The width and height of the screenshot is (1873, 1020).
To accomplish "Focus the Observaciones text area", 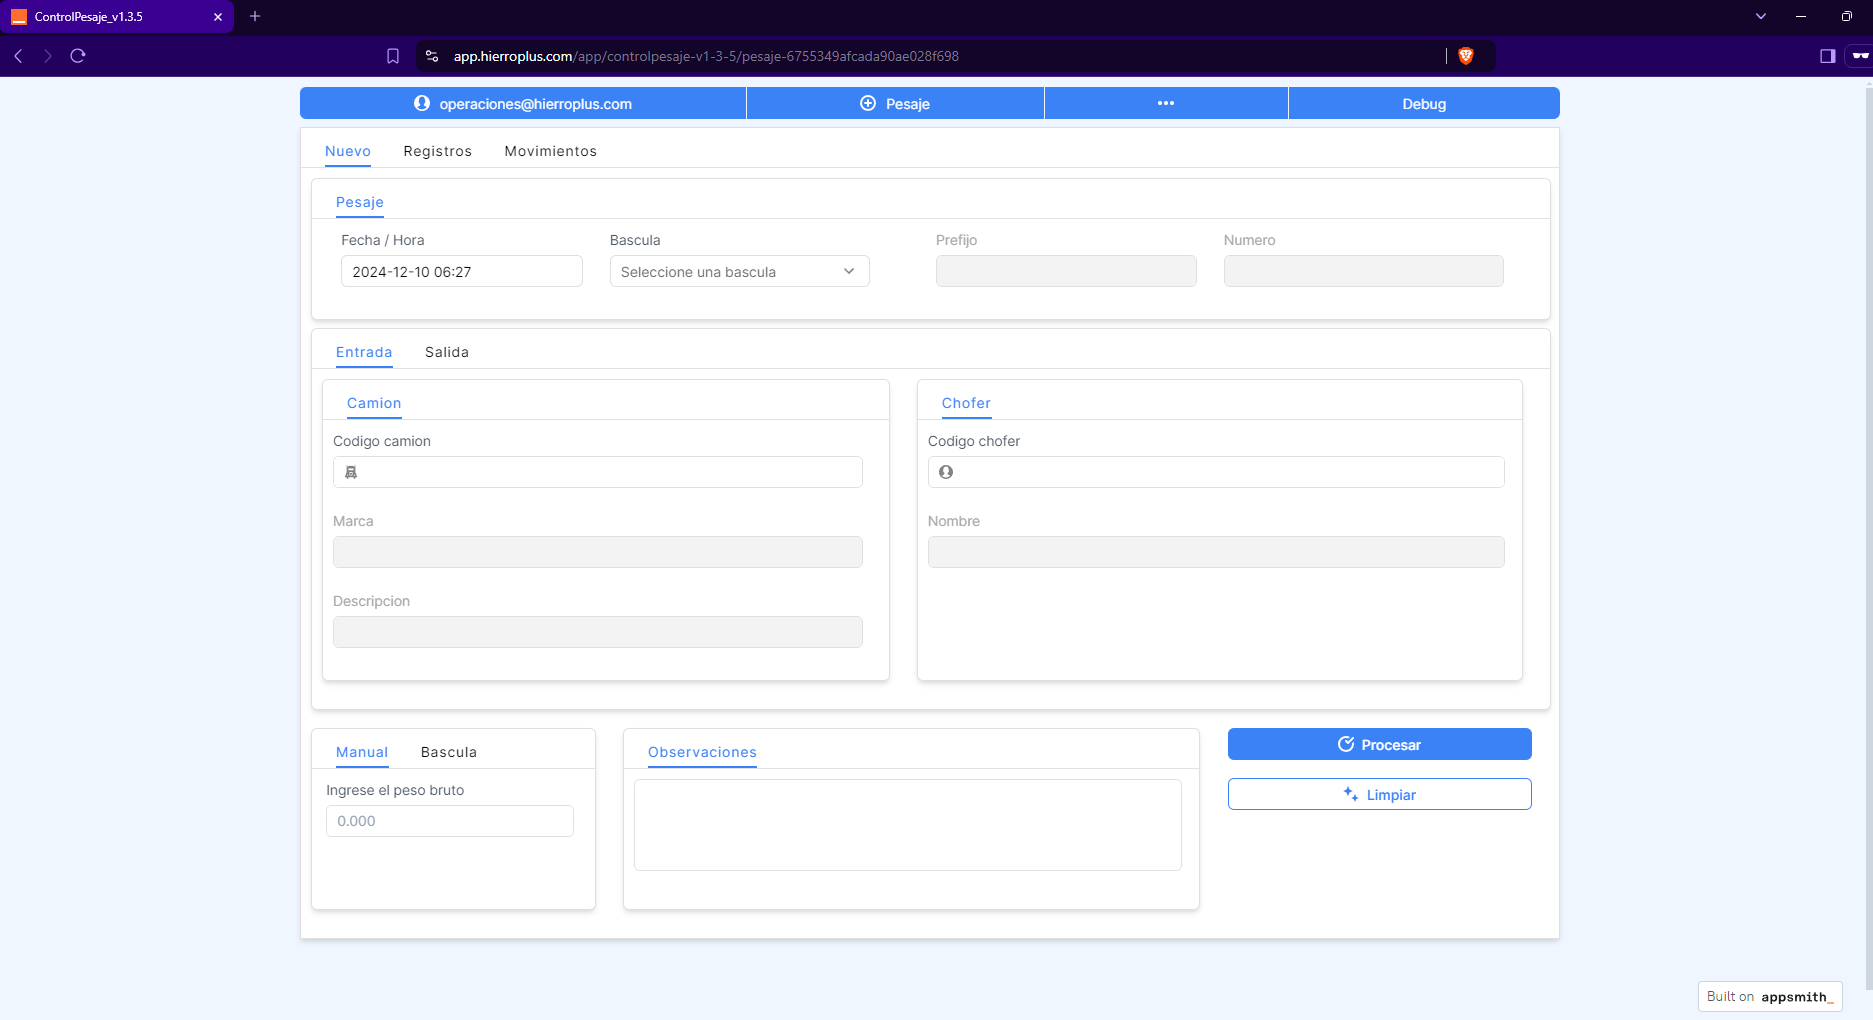I will click(x=907, y=825).
